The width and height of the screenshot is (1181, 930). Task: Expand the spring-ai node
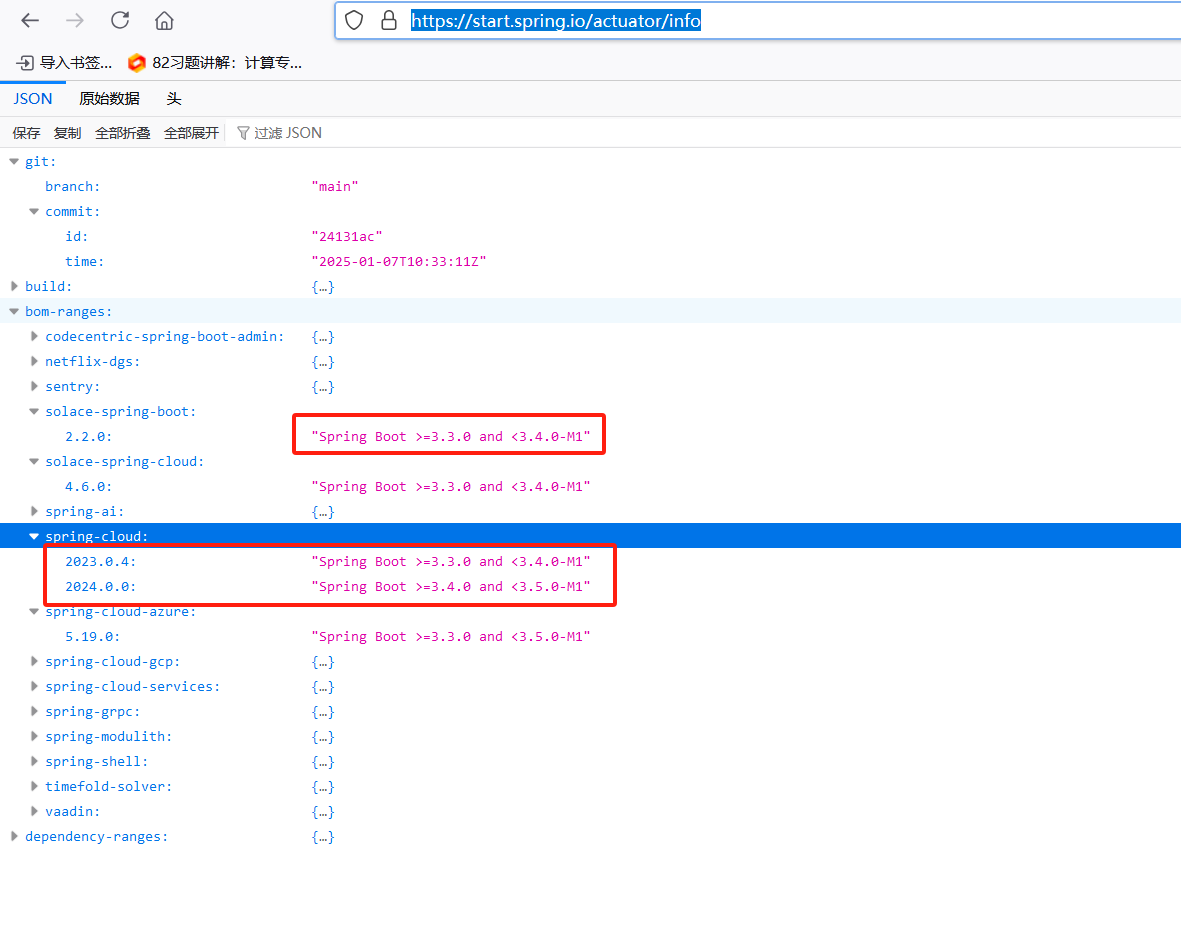tap(34, 511)
